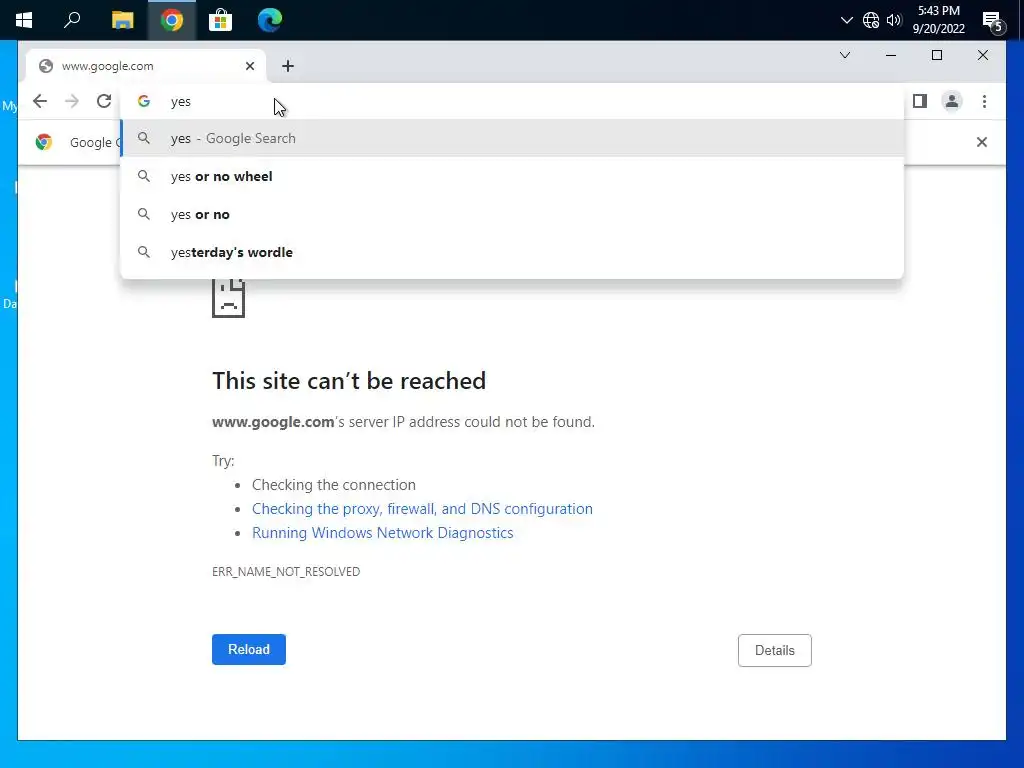Open network status tray icon

(x=871, y=20)
